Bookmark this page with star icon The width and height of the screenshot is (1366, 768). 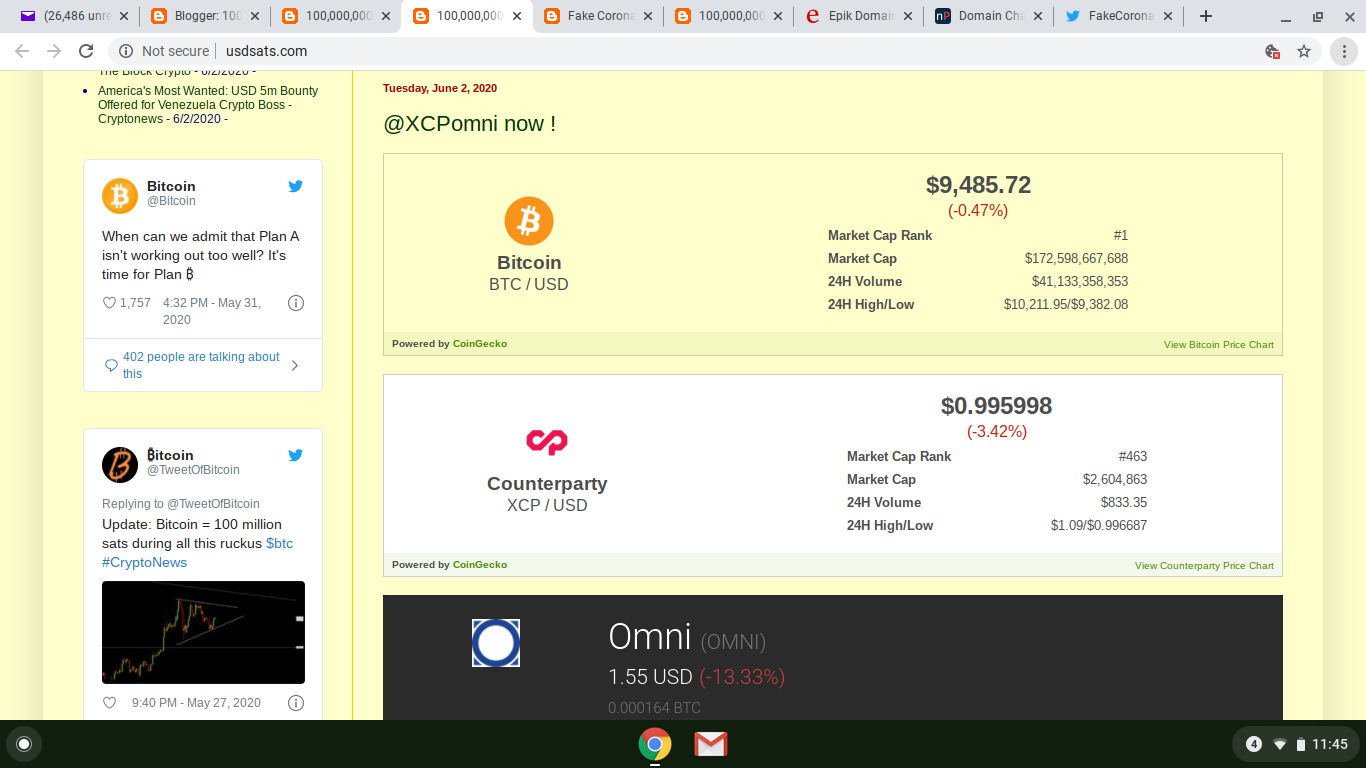pos(1304,51)
